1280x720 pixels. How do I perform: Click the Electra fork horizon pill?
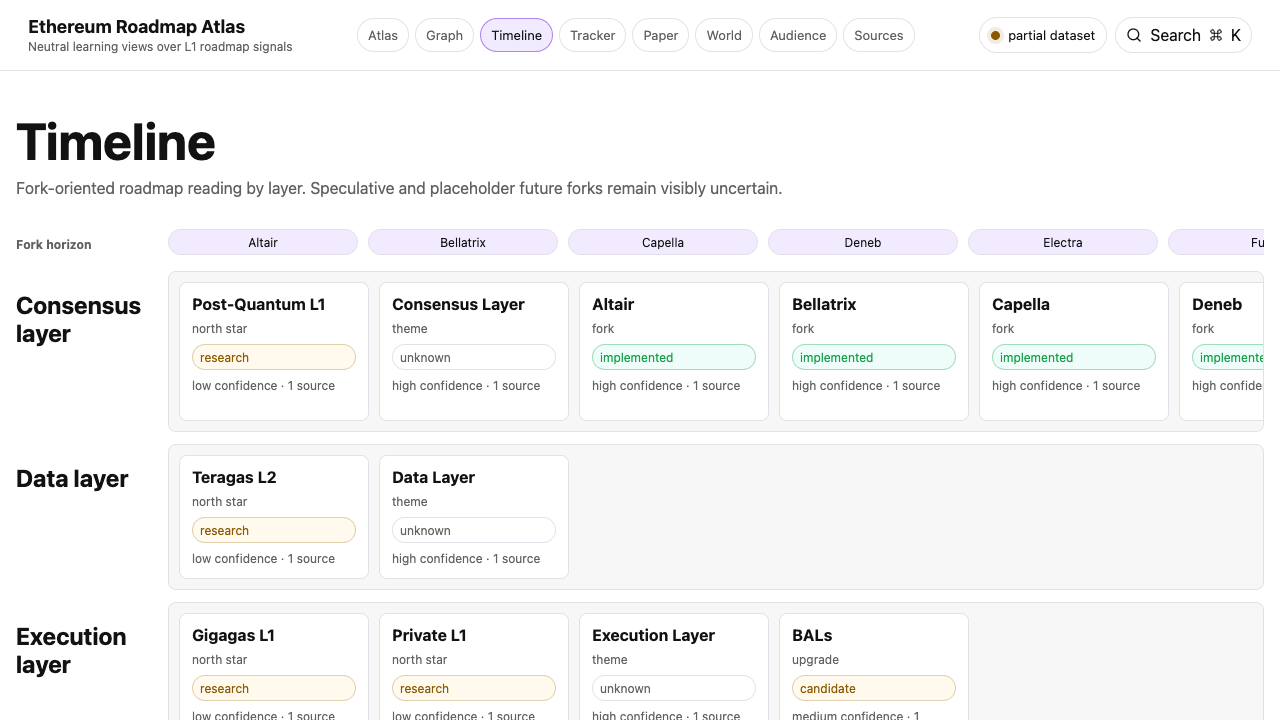click(1063, 242)
